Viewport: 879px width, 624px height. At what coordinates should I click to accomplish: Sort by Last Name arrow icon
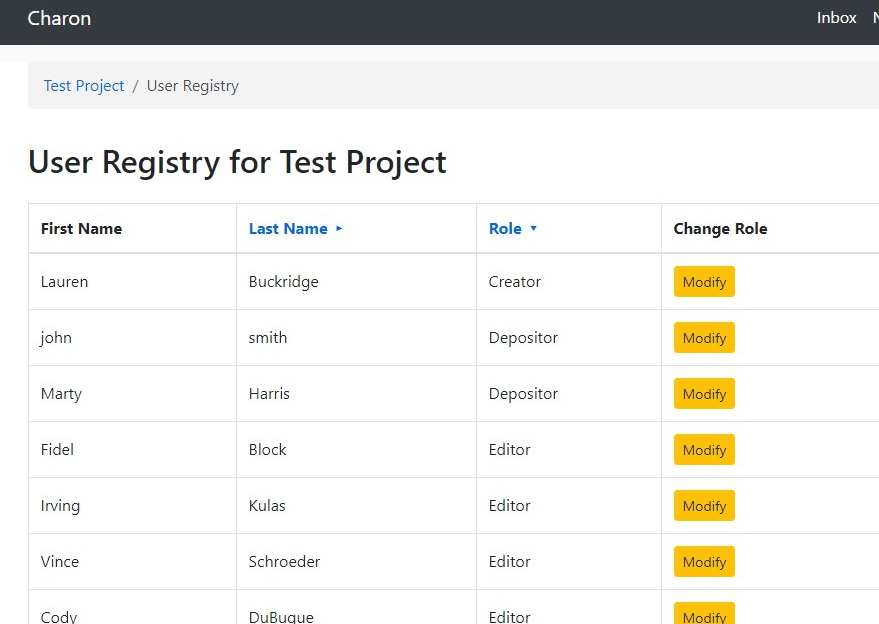coord(339,229)
